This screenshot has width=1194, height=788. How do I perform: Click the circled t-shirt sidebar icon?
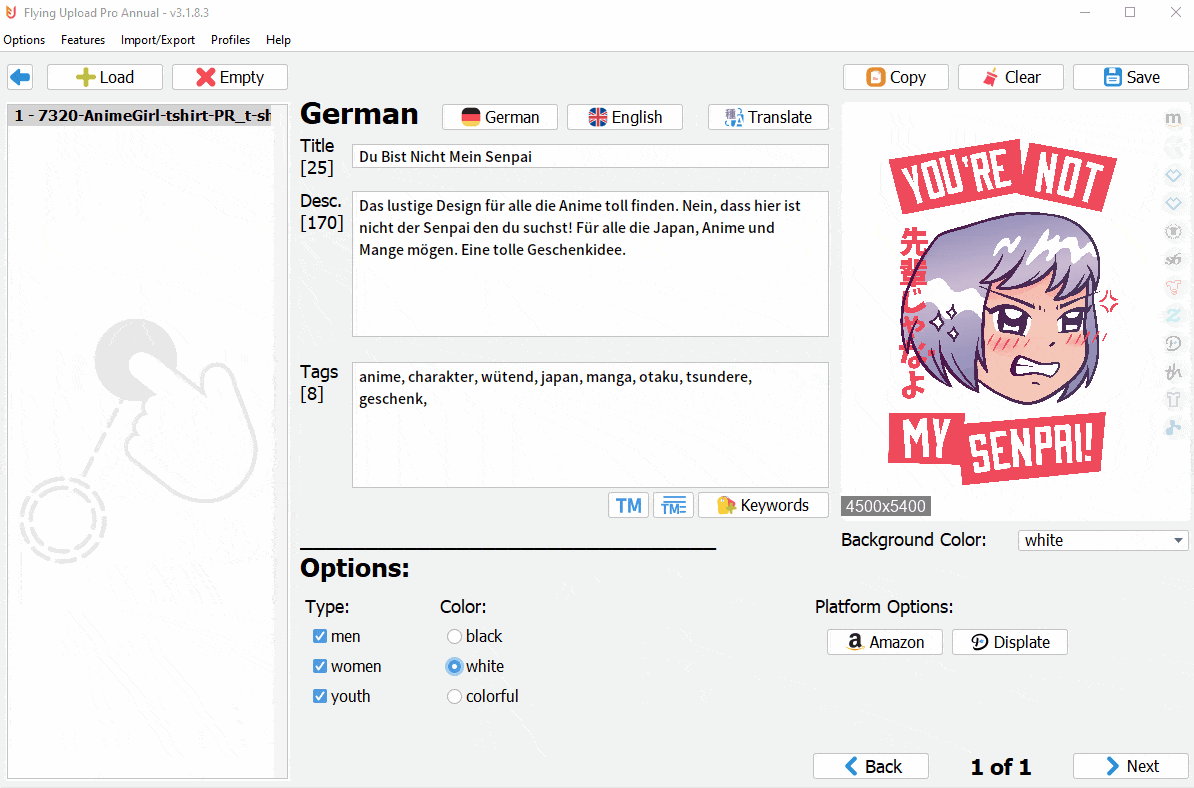1173,231
